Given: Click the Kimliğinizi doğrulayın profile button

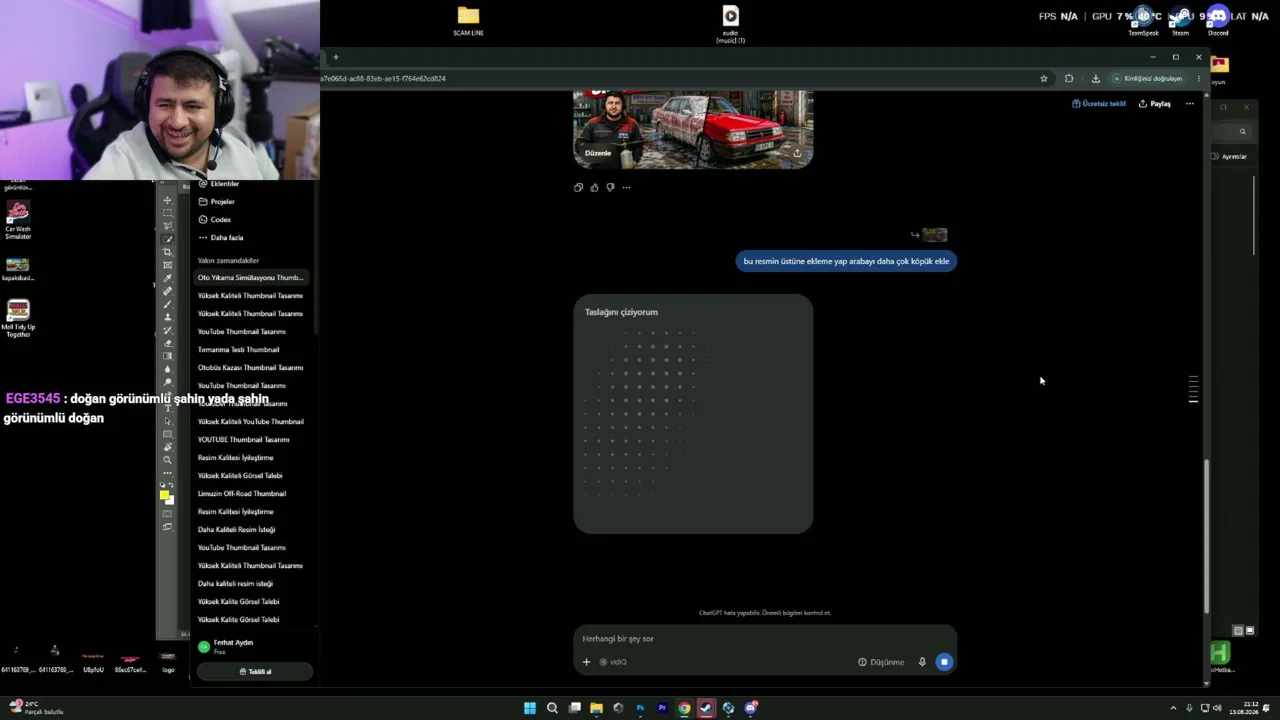Looking at the screenshot, I should [x=1148, y=78].
